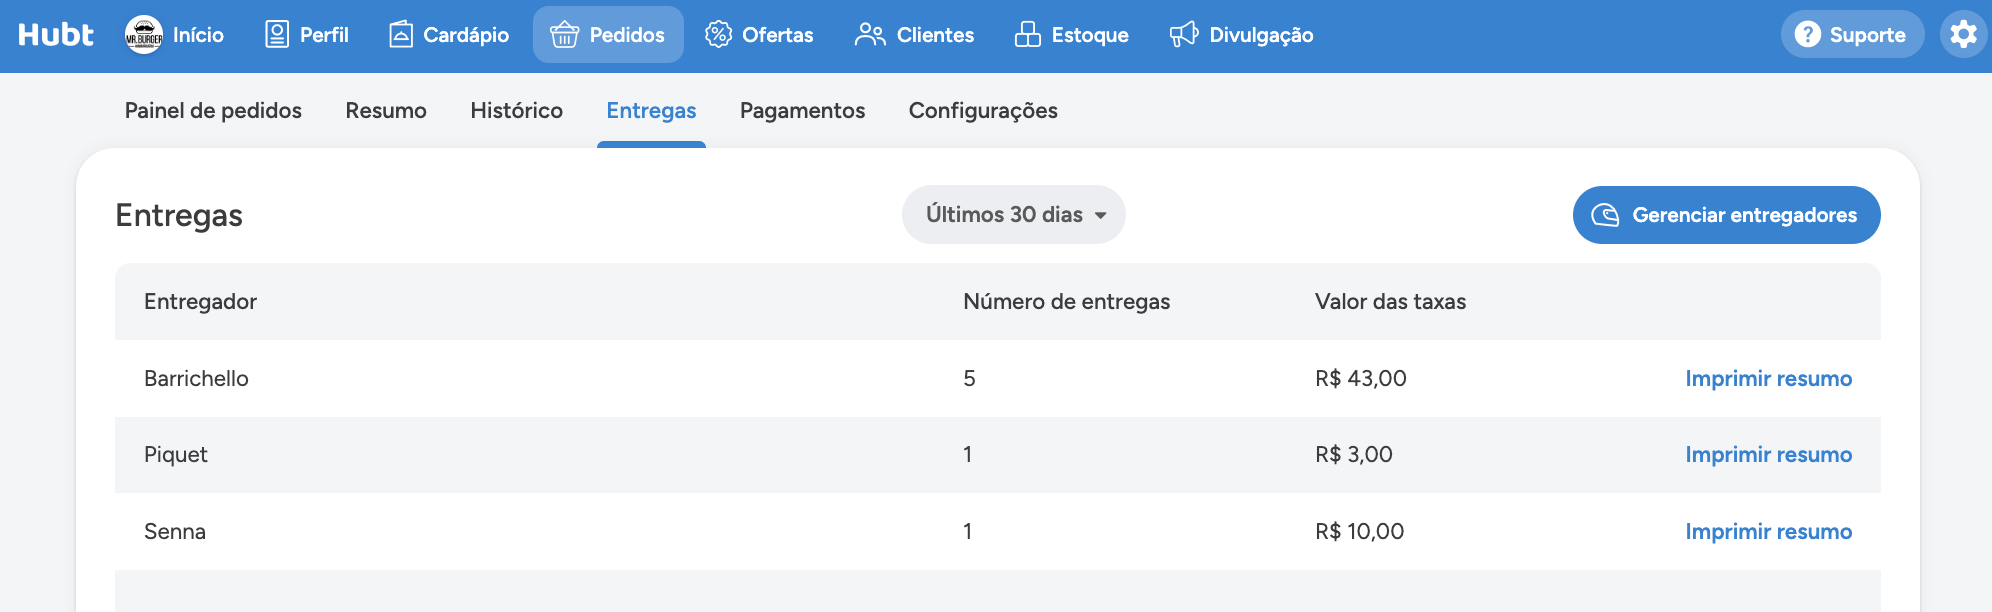Open the Clientes section
The height and width of the screenshot is (612, 1992).
coord(914,35)
